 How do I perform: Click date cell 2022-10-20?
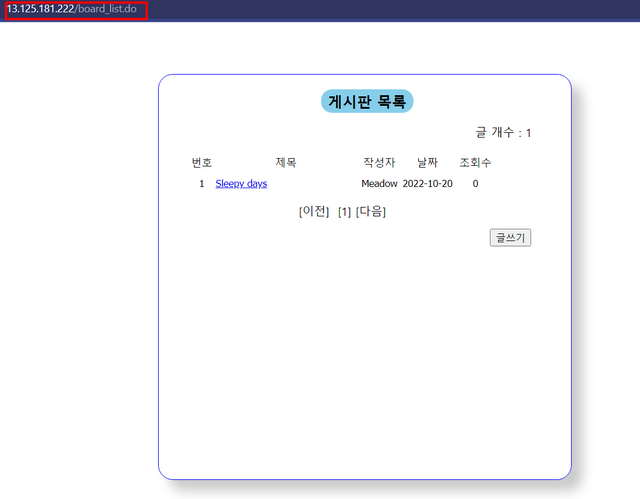[427, 184]
